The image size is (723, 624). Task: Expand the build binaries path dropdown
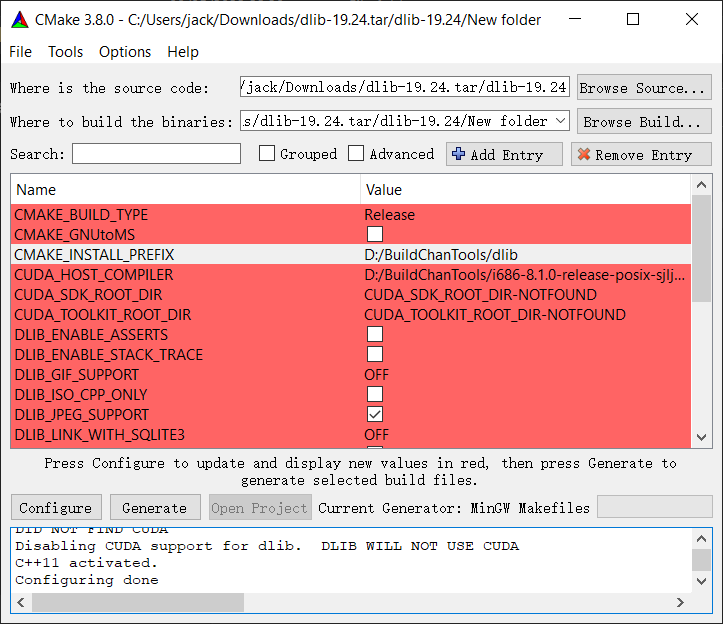coord(559,121)
